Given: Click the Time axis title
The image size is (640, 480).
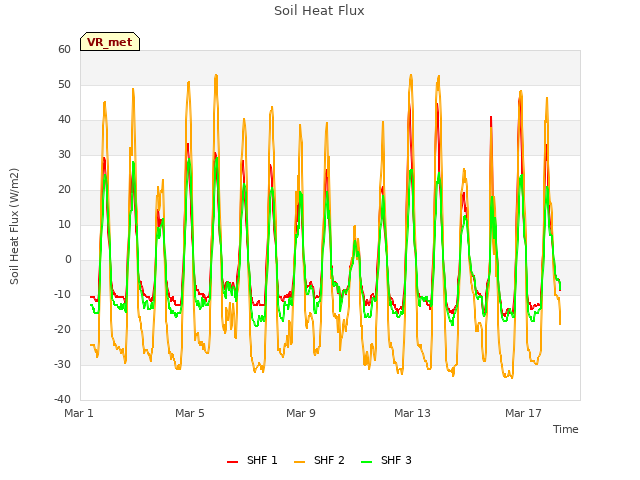Looking at the screenshot, I should pos(566,429).
